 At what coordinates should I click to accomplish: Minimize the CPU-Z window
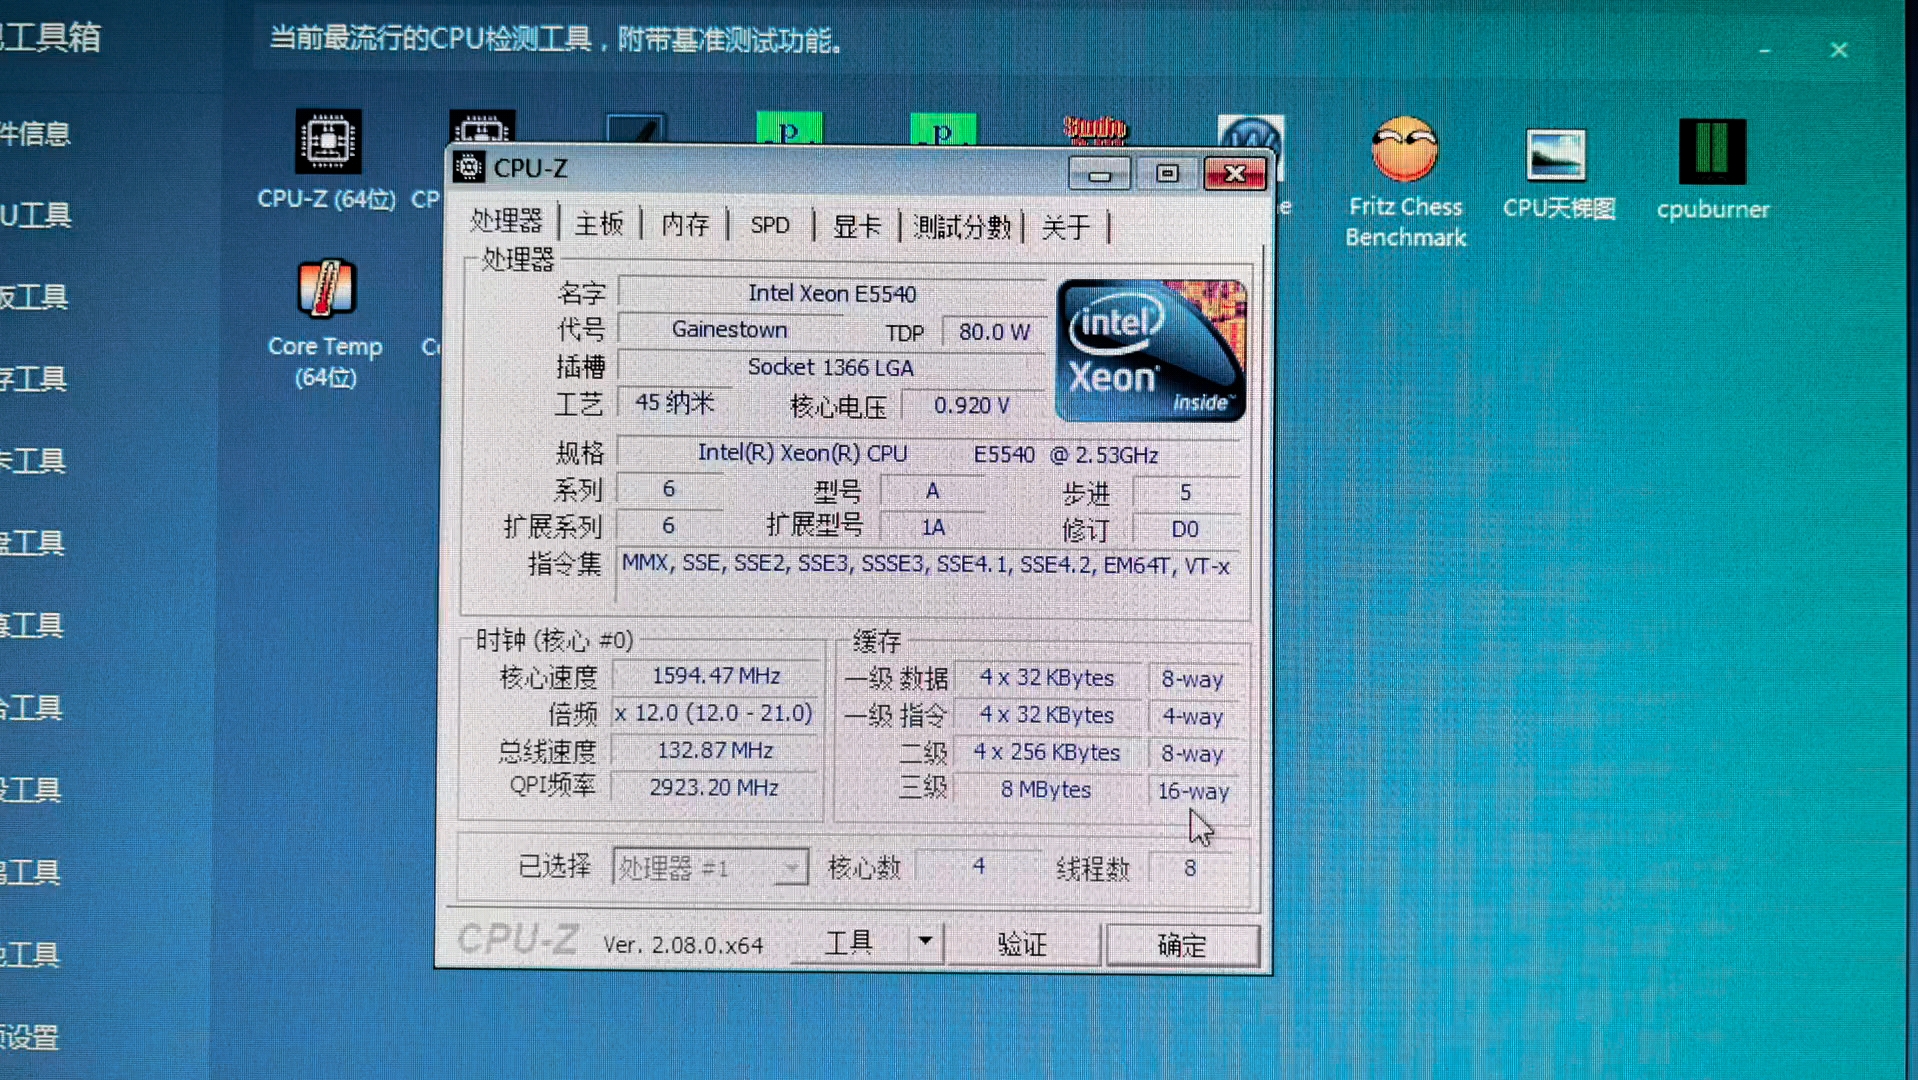pyautogui.click(x=1099, y=174)
